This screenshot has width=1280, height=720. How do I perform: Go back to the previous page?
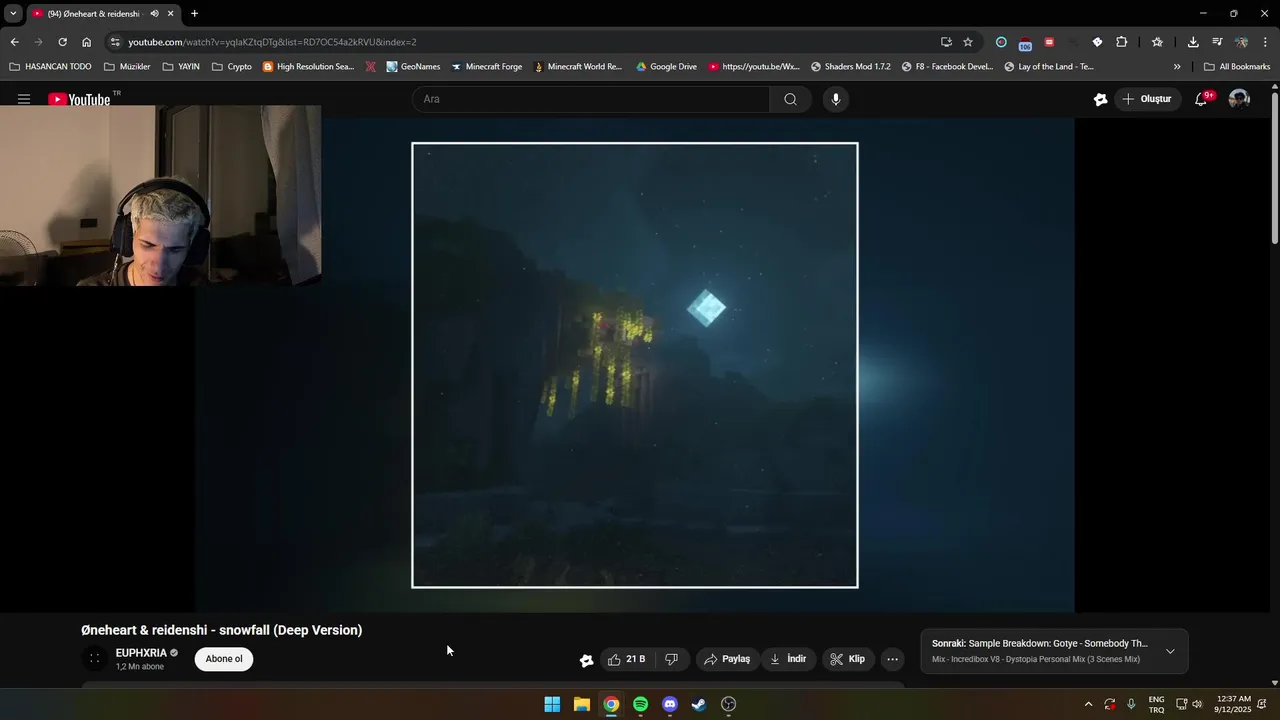[x=14, y=42]
